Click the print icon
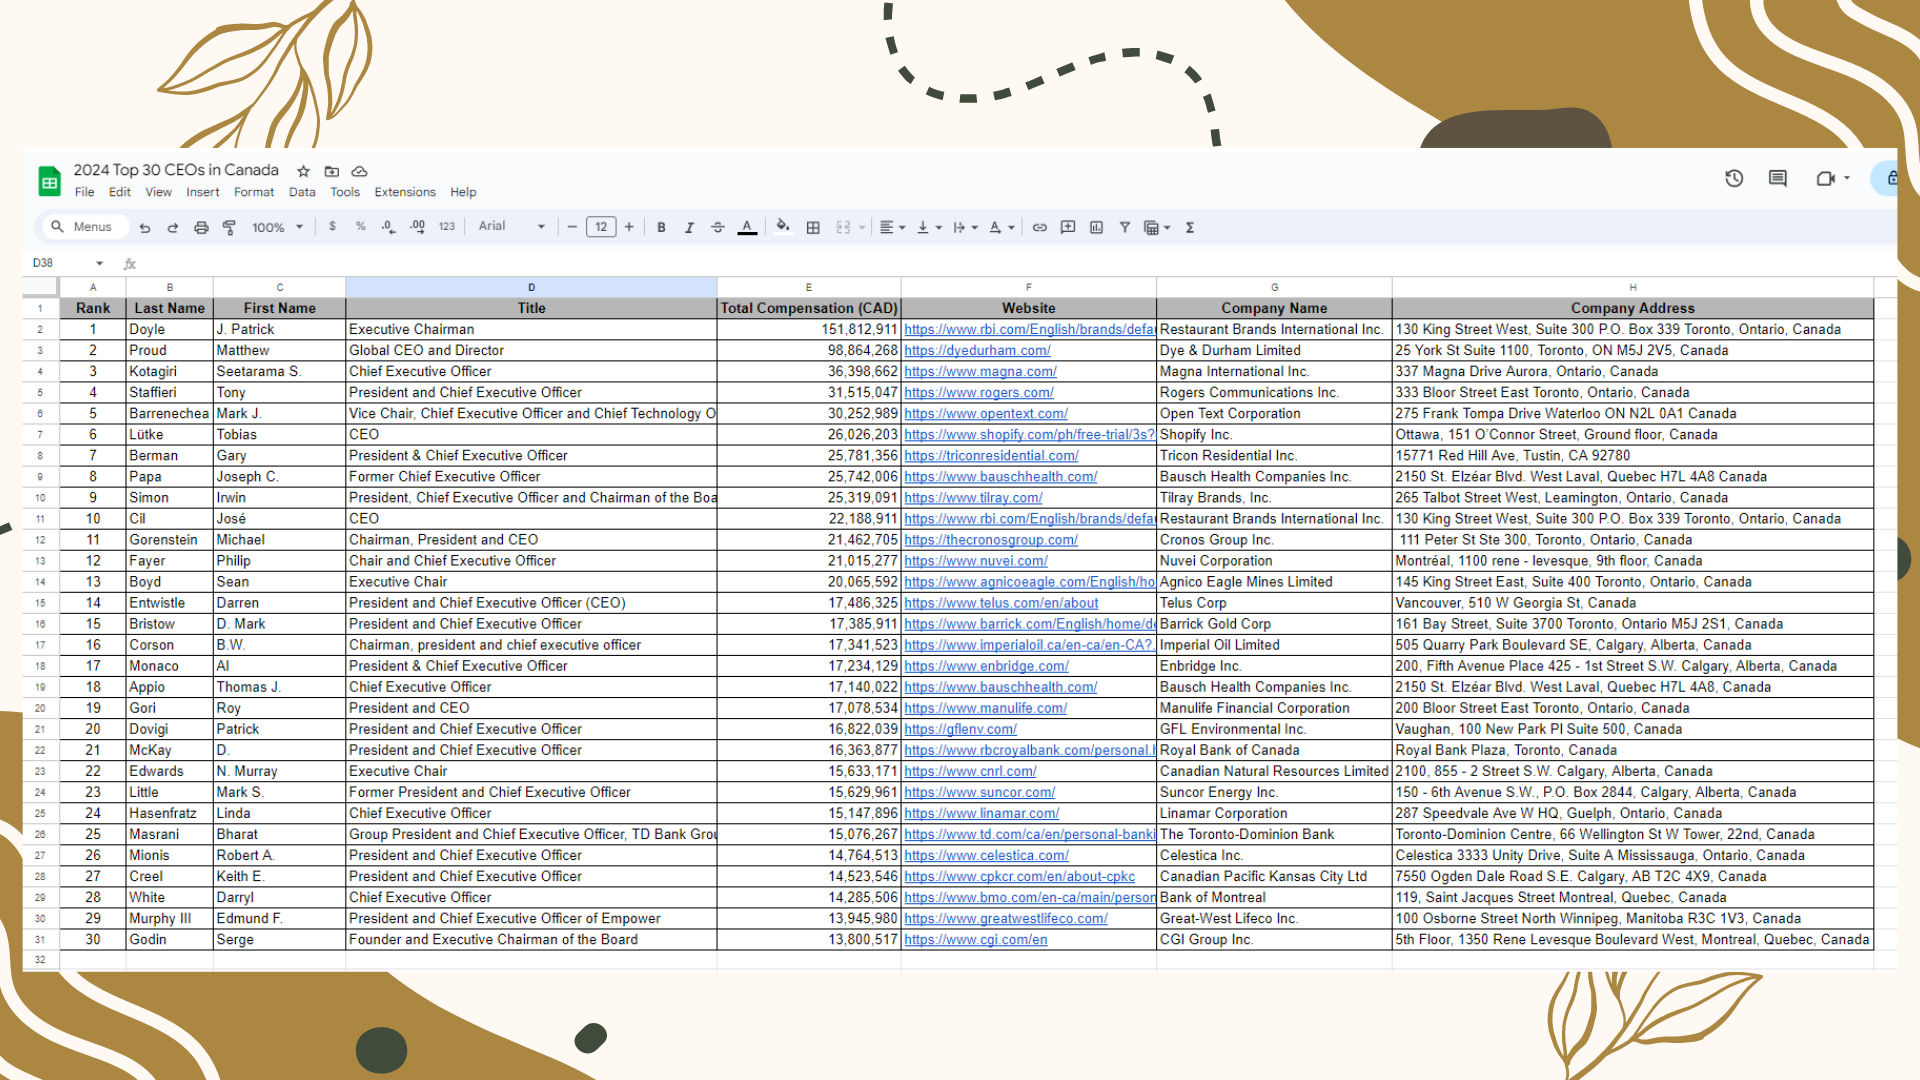 point(201,228)
